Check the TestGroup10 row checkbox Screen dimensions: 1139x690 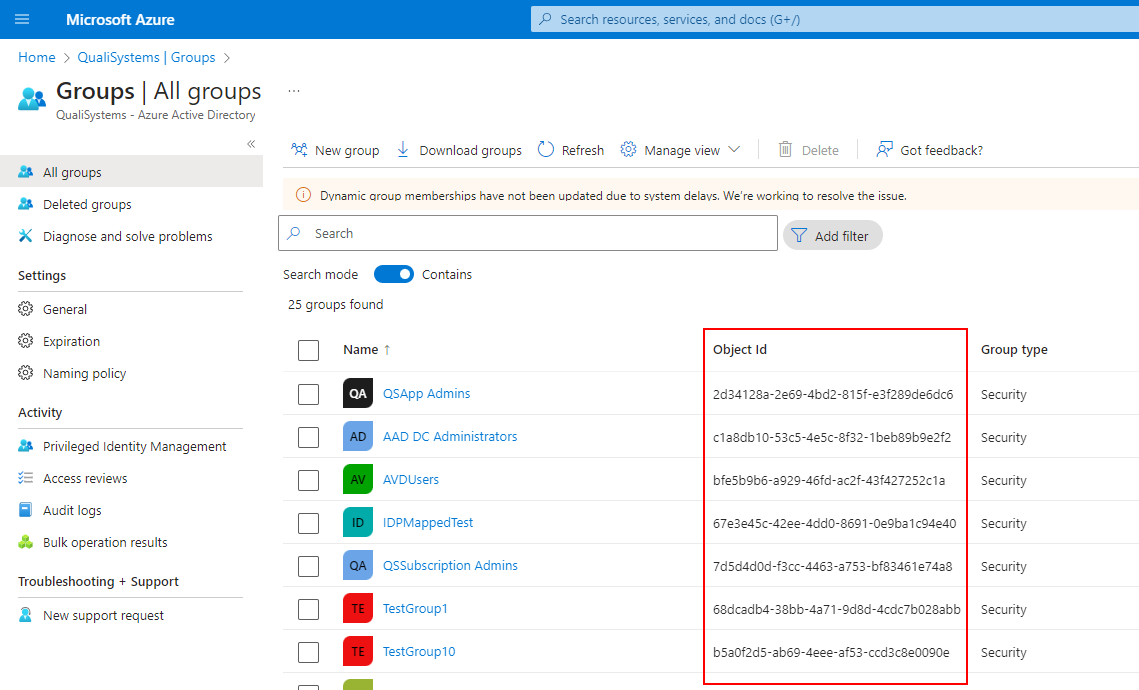pyautogui.click(x=309, y=652)
